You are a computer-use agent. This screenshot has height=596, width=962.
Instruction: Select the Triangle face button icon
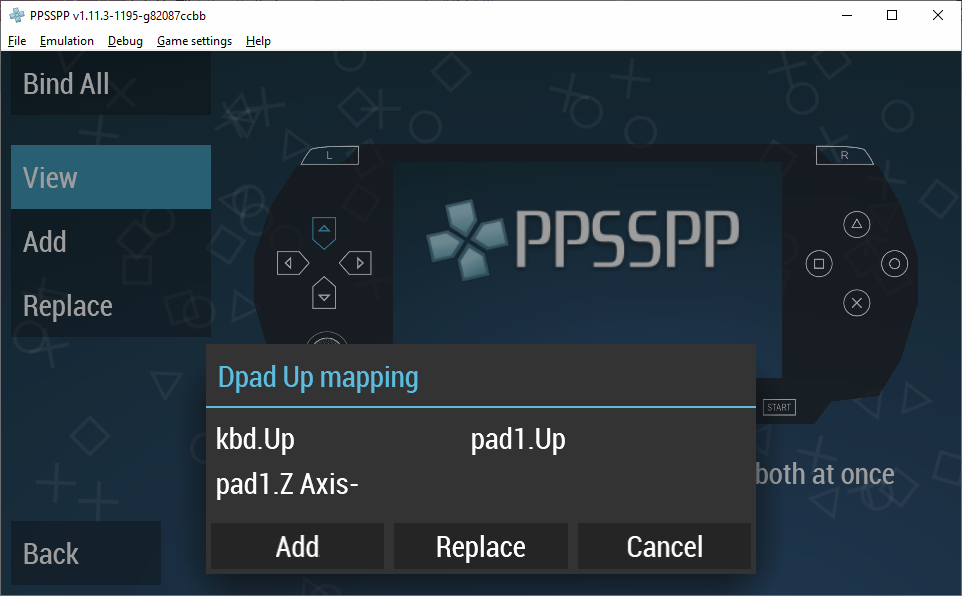point(856,224)
